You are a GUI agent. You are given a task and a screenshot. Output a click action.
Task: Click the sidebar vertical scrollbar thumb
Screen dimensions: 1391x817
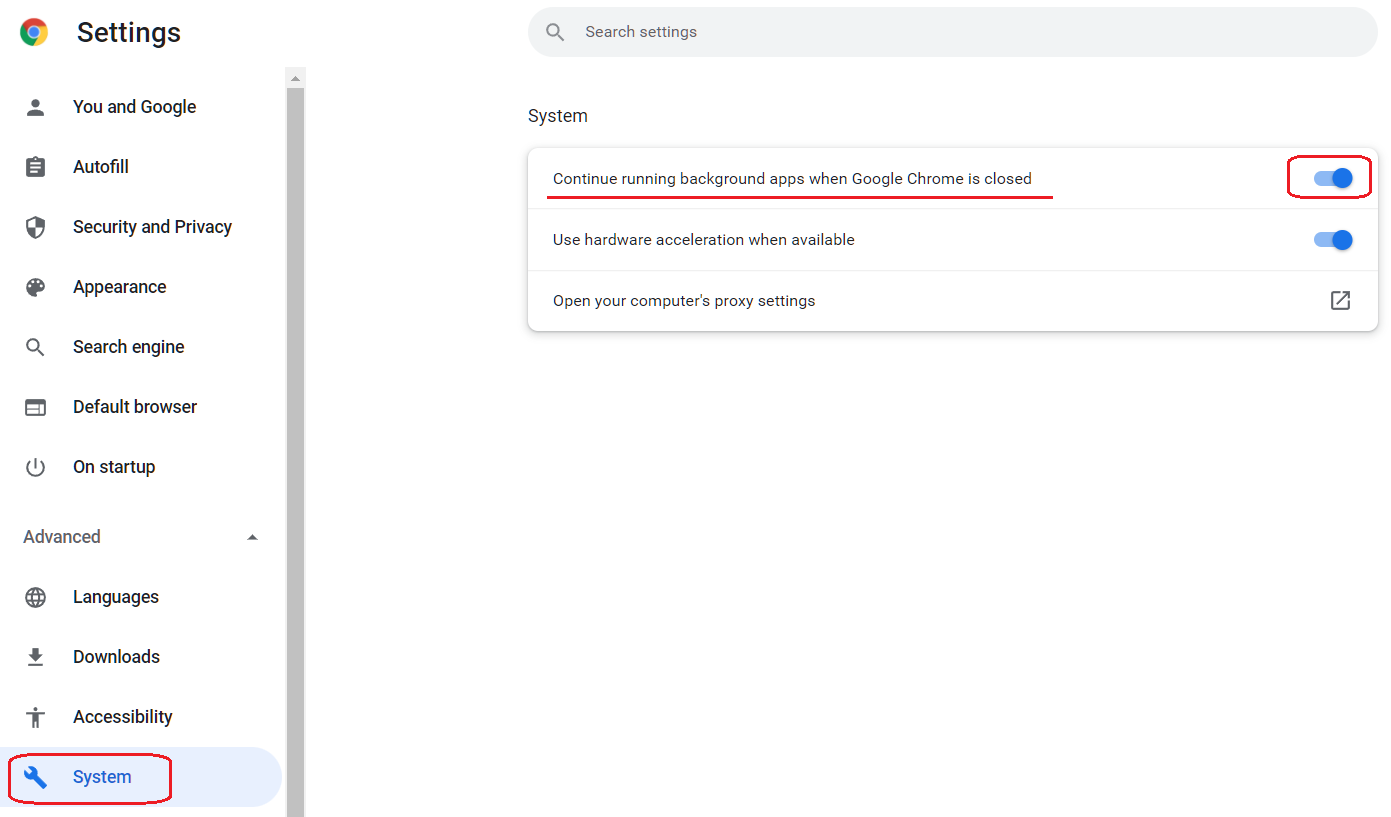pyautogui.click(x=295, y=452)
